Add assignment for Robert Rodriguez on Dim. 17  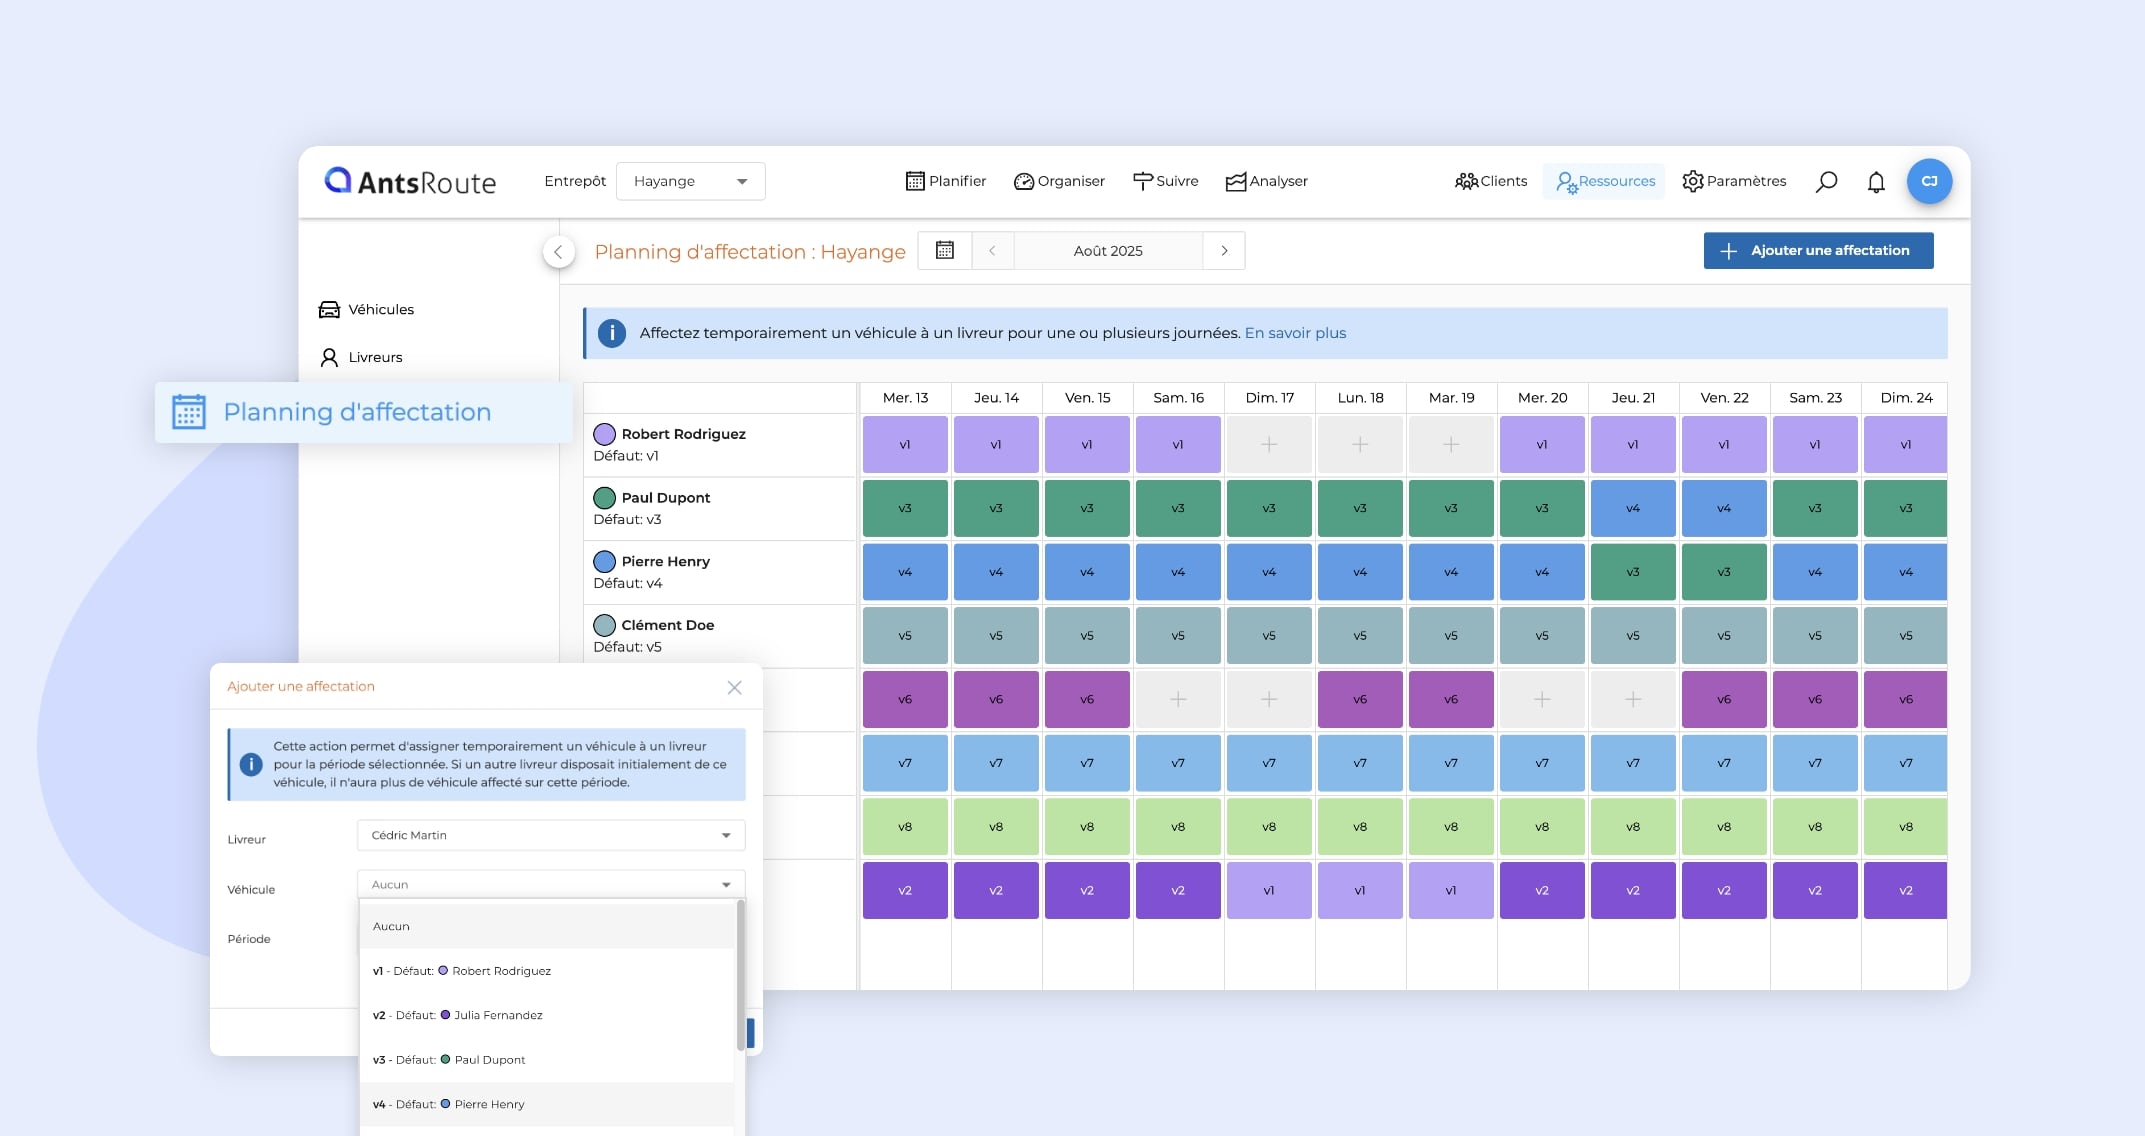coord(1269,444)
